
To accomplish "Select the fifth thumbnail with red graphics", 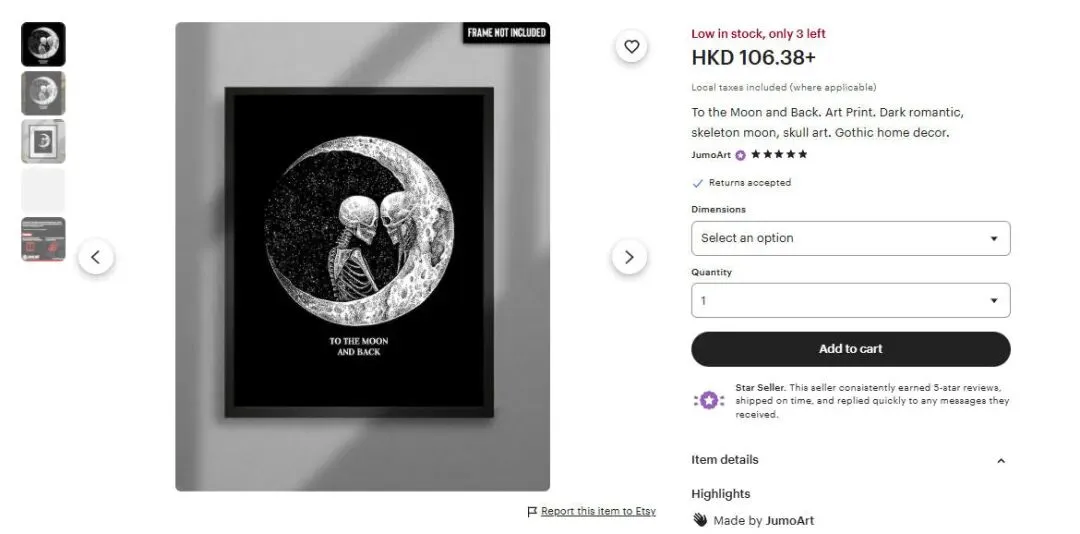I will coord(43,239).
